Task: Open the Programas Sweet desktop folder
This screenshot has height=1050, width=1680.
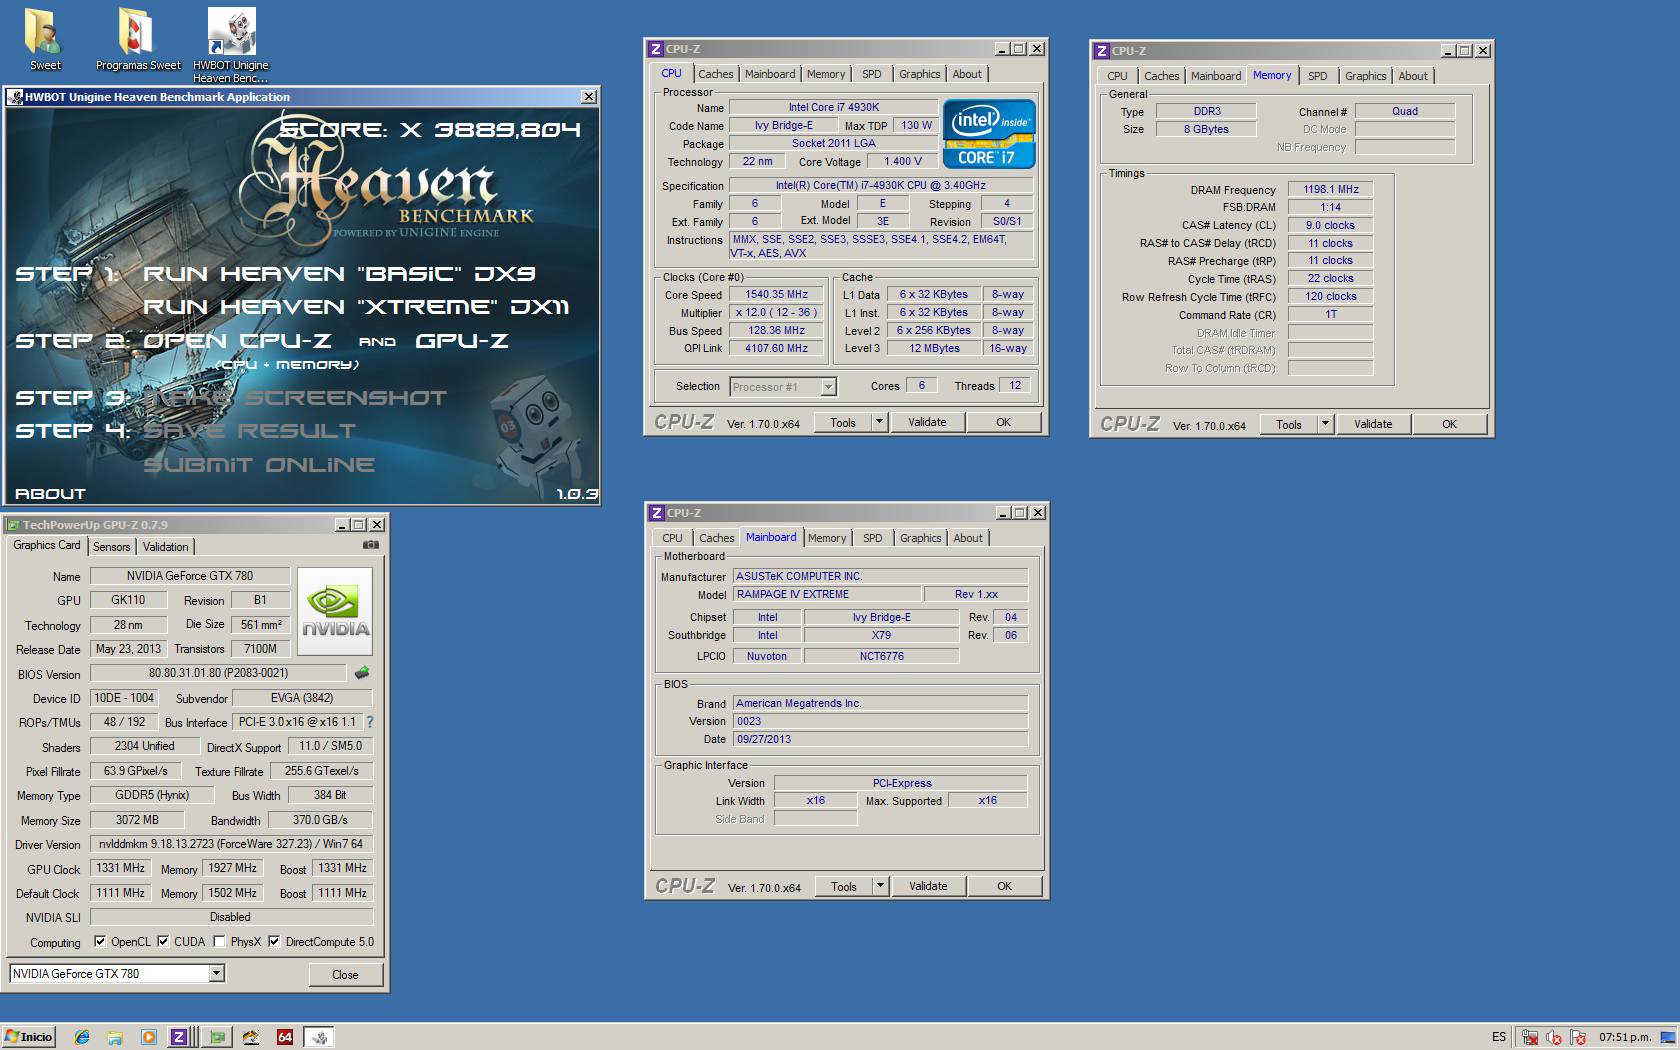Action: 138,40
